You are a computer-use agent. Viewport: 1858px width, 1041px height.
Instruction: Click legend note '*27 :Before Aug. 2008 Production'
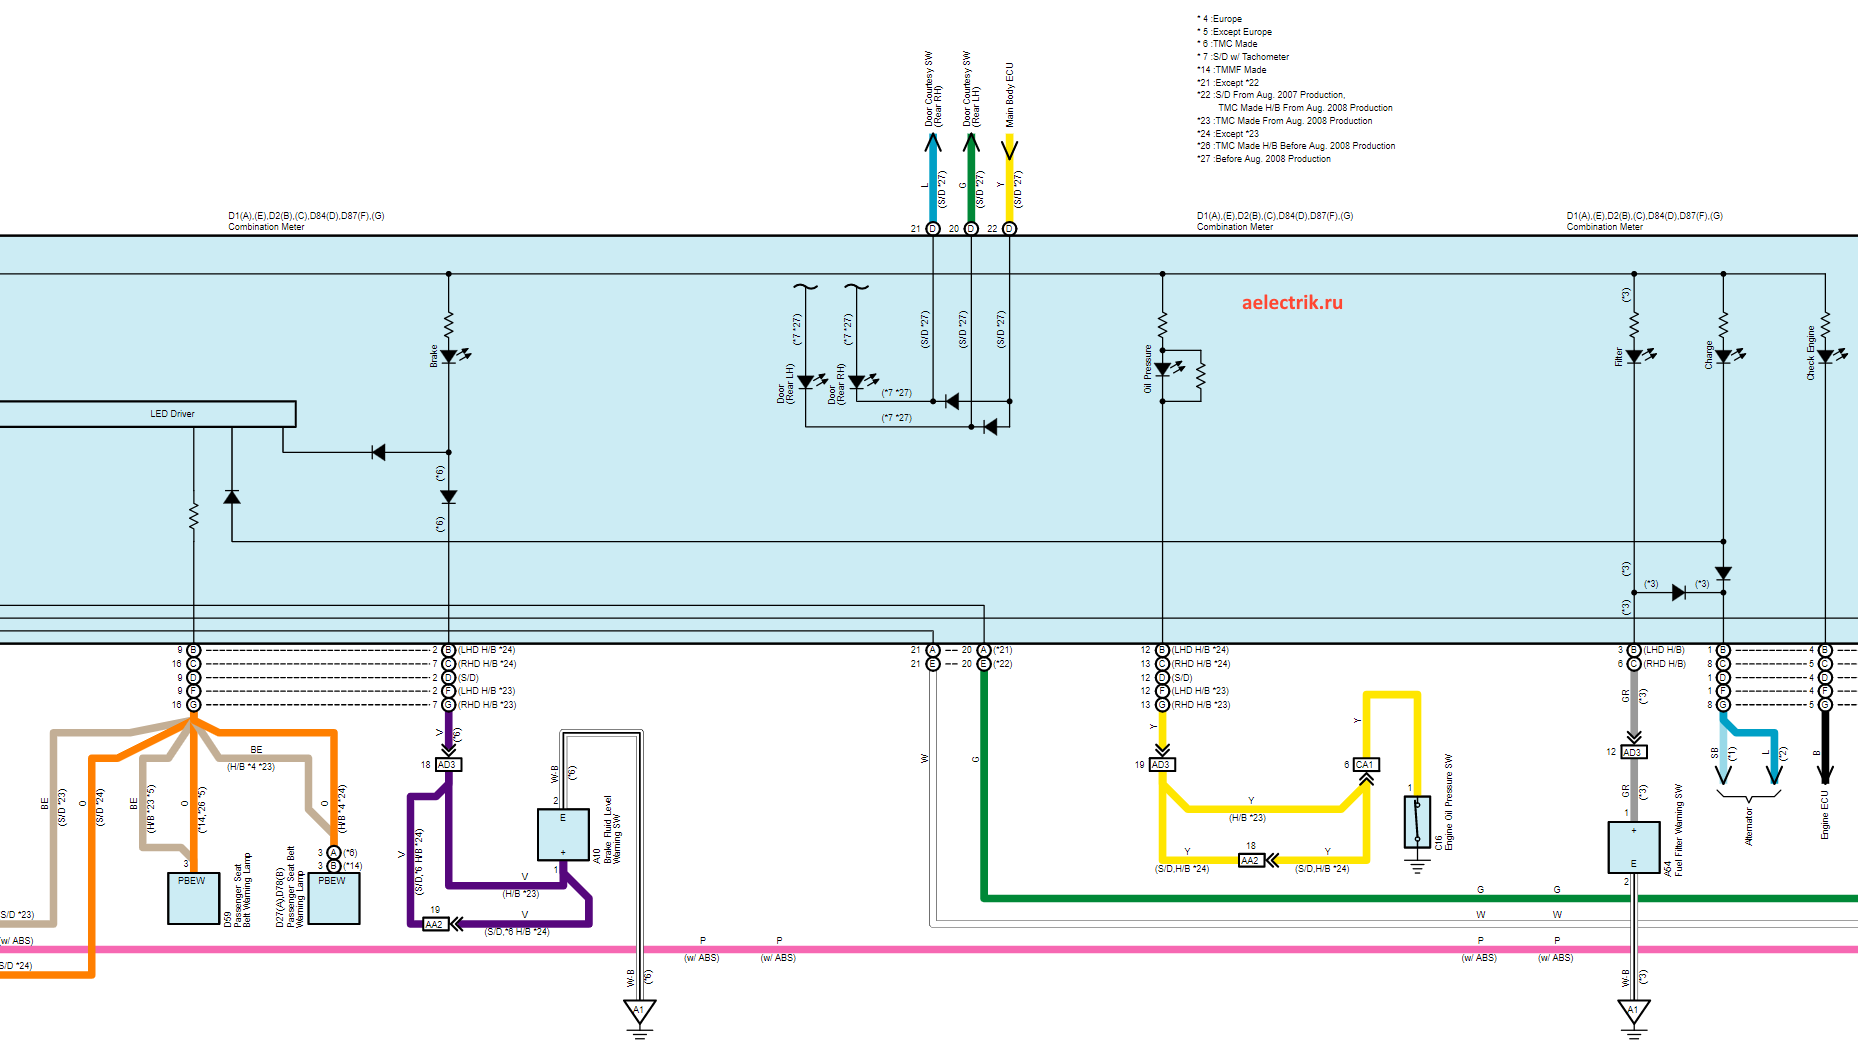(1264, 159)
